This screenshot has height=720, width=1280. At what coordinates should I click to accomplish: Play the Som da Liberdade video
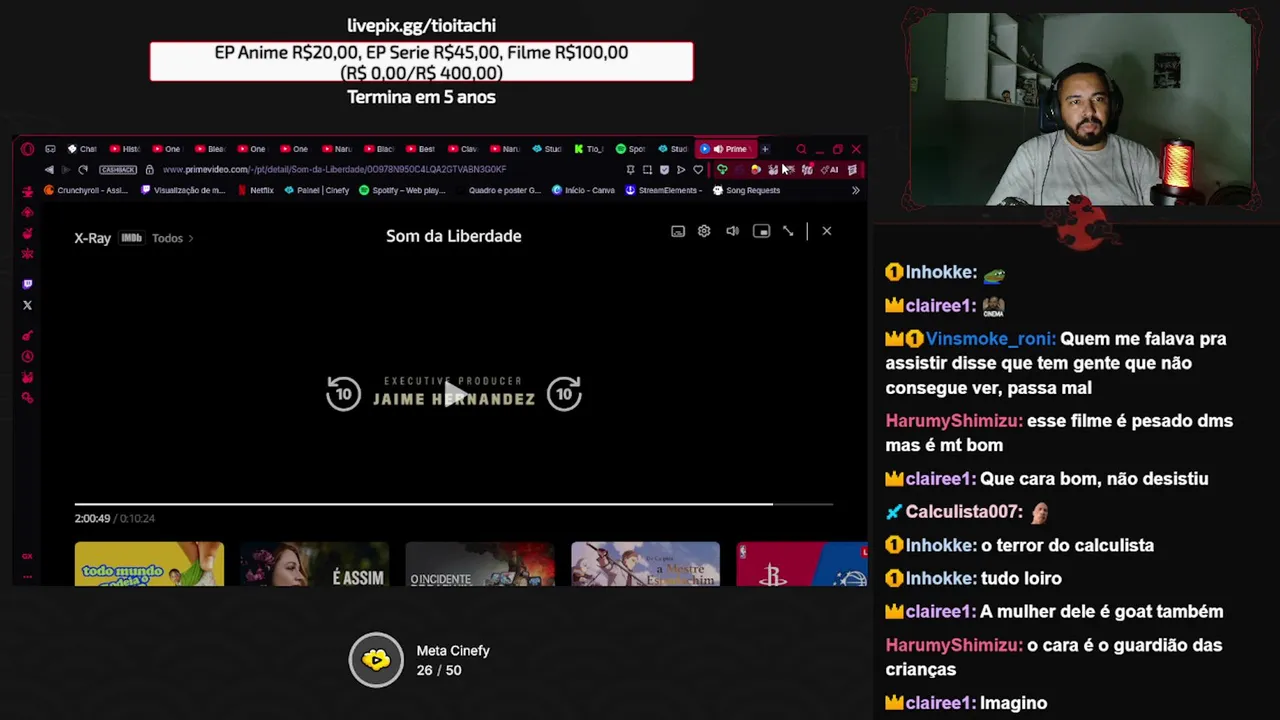454,394
